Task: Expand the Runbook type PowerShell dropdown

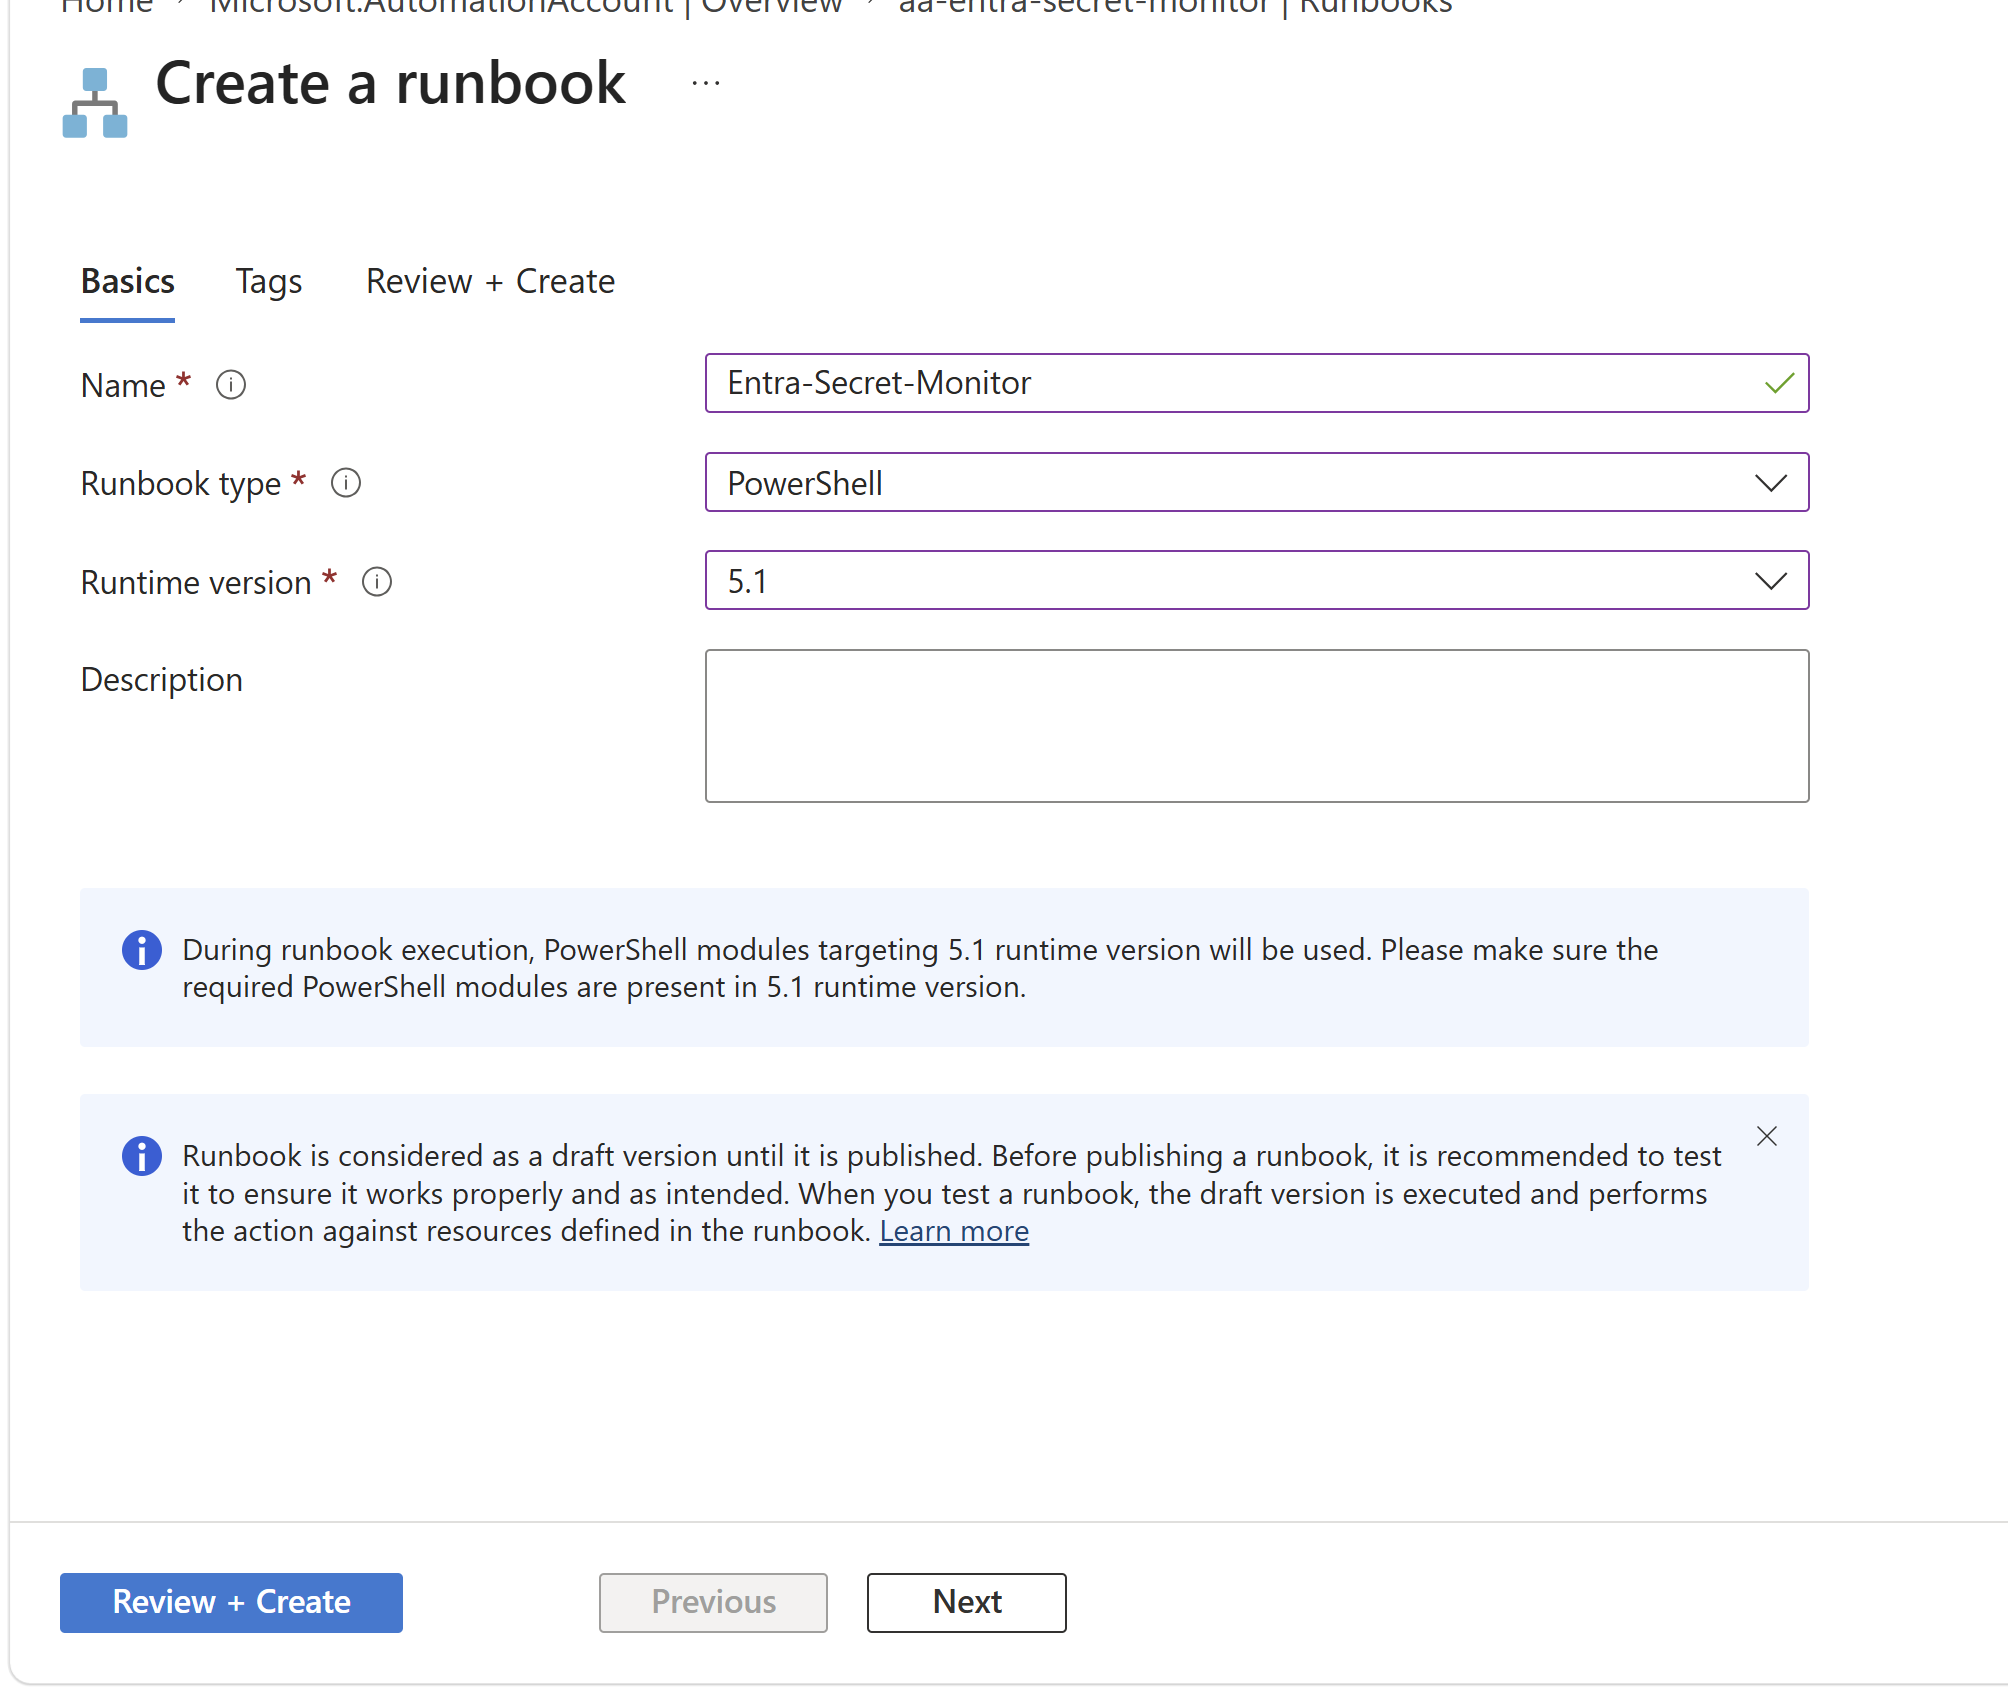Action: tap(1257, 483)
